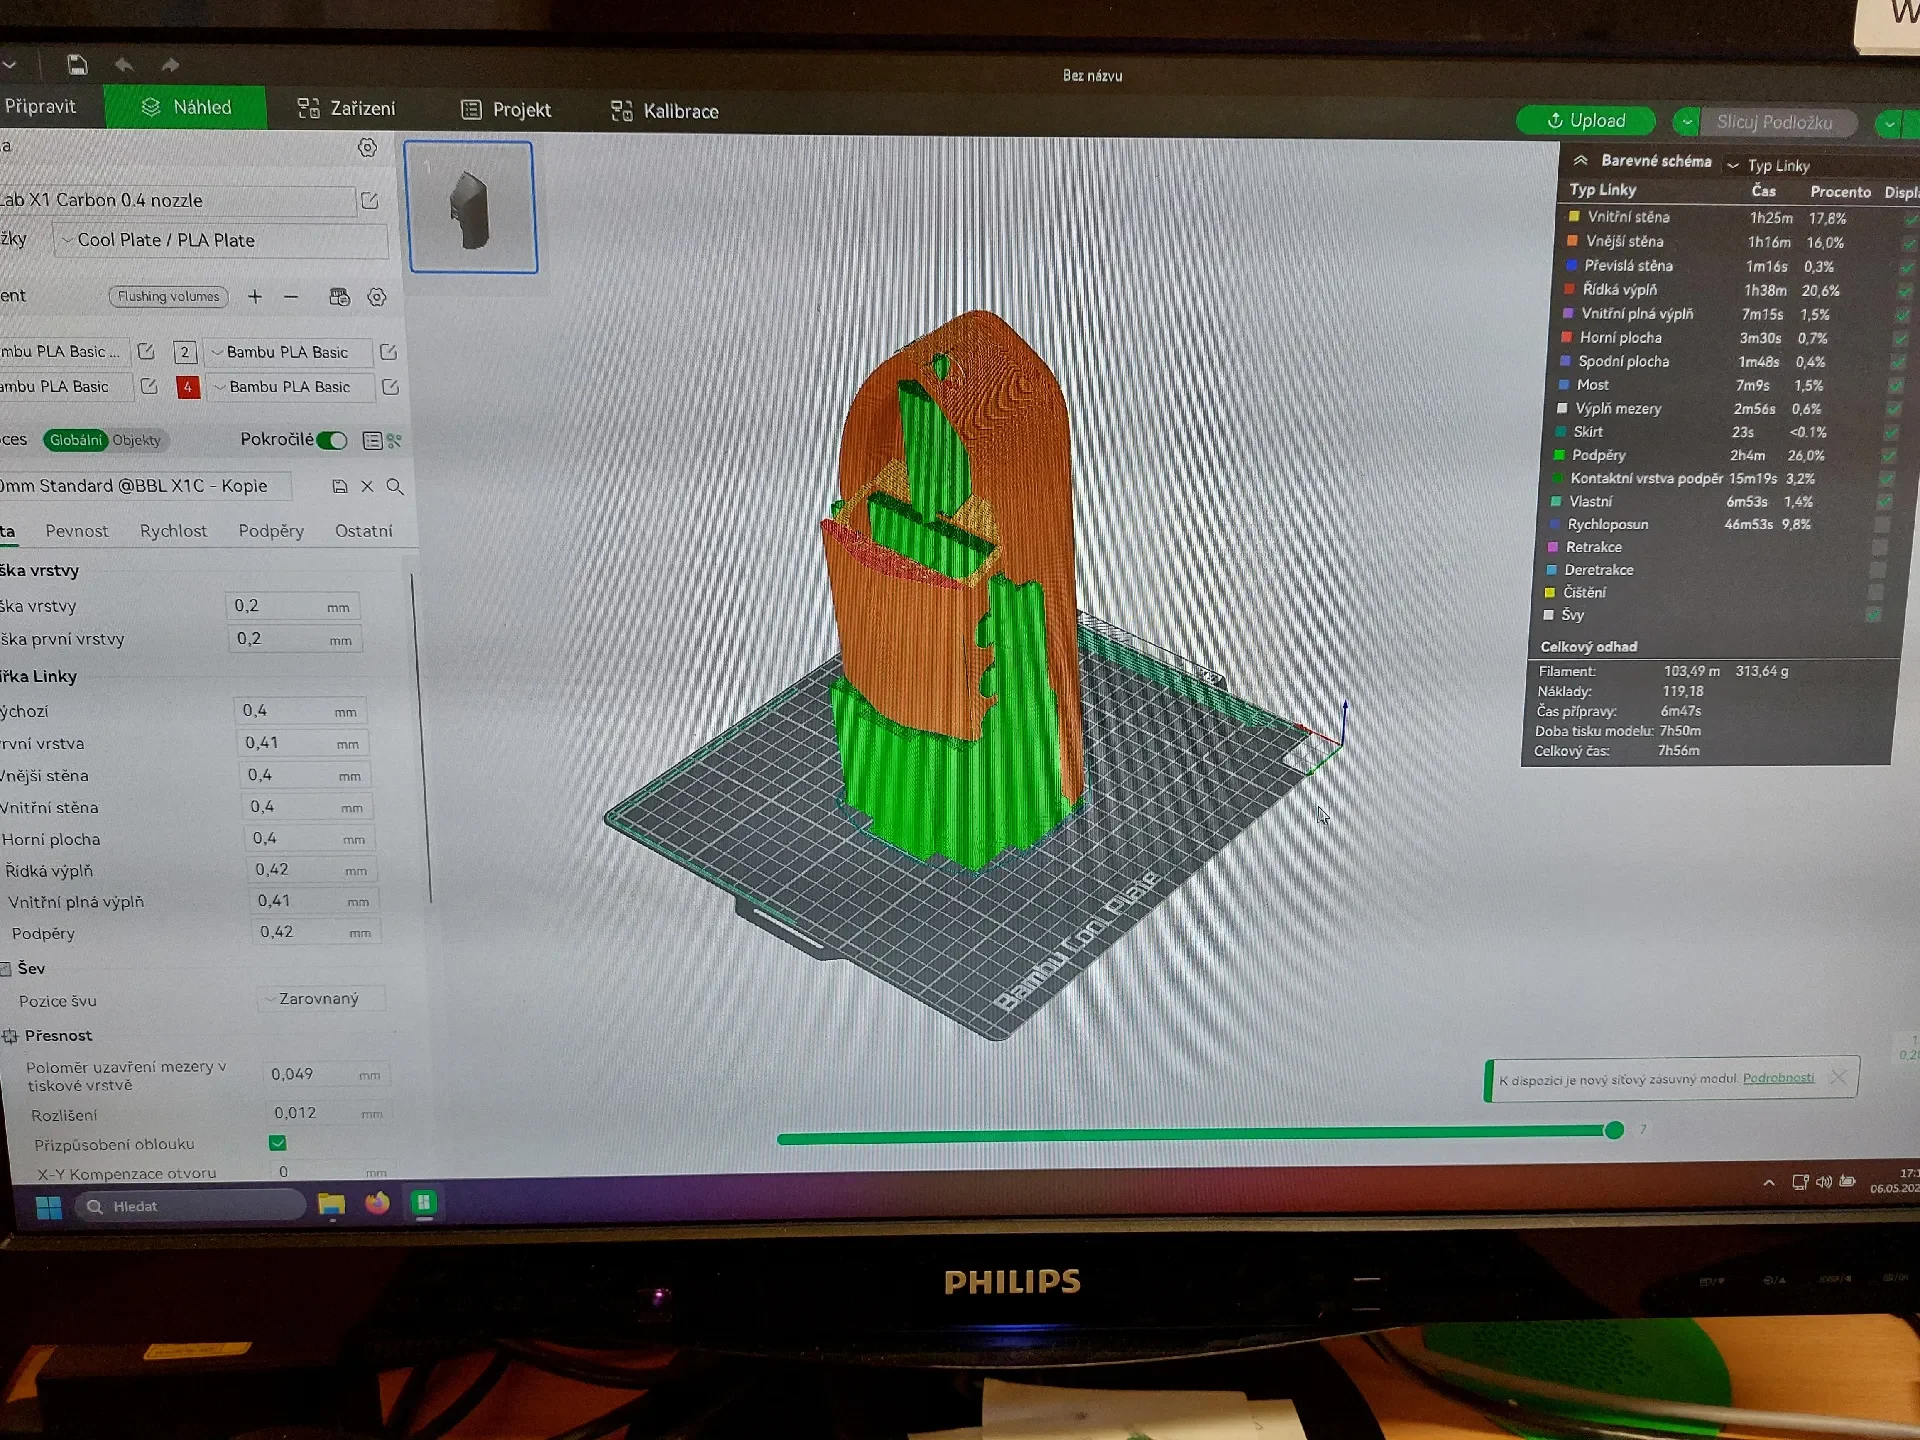Screen dimensions: 1920x1440
Task: Open the dropdown arrow right of Slicuj Podložku
Action: click(1888, 124)
